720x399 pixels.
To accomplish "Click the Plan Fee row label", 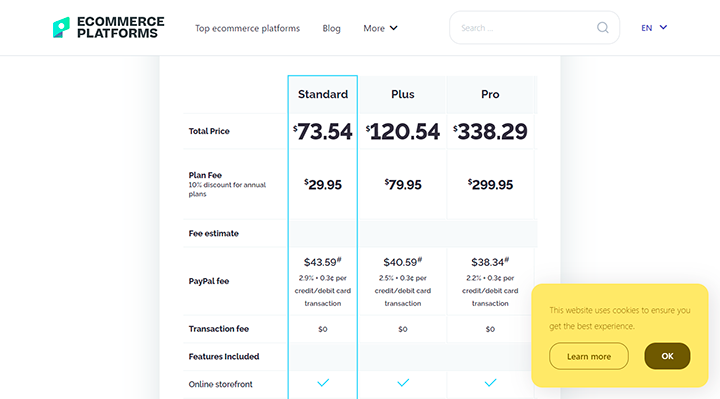I will (205, 175).
